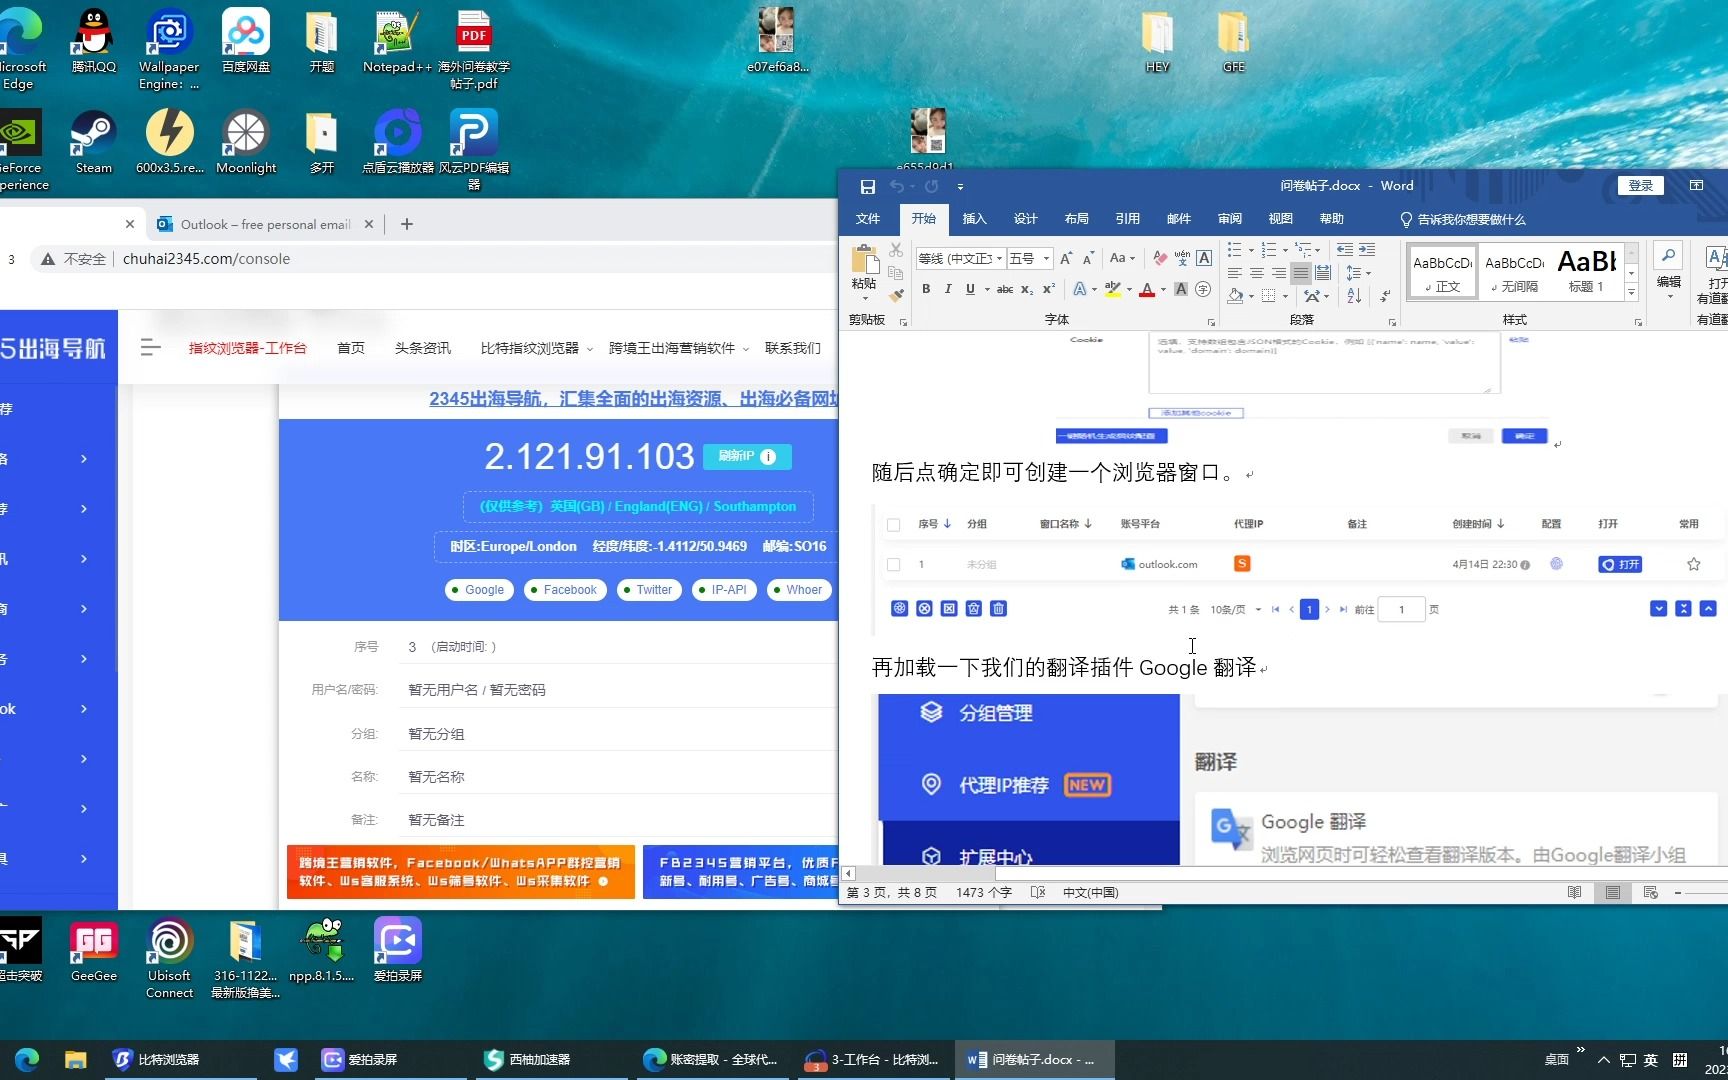Open text highlight color picker
Viewport: 1728px width, 1080px height.
pos(1129,290)
